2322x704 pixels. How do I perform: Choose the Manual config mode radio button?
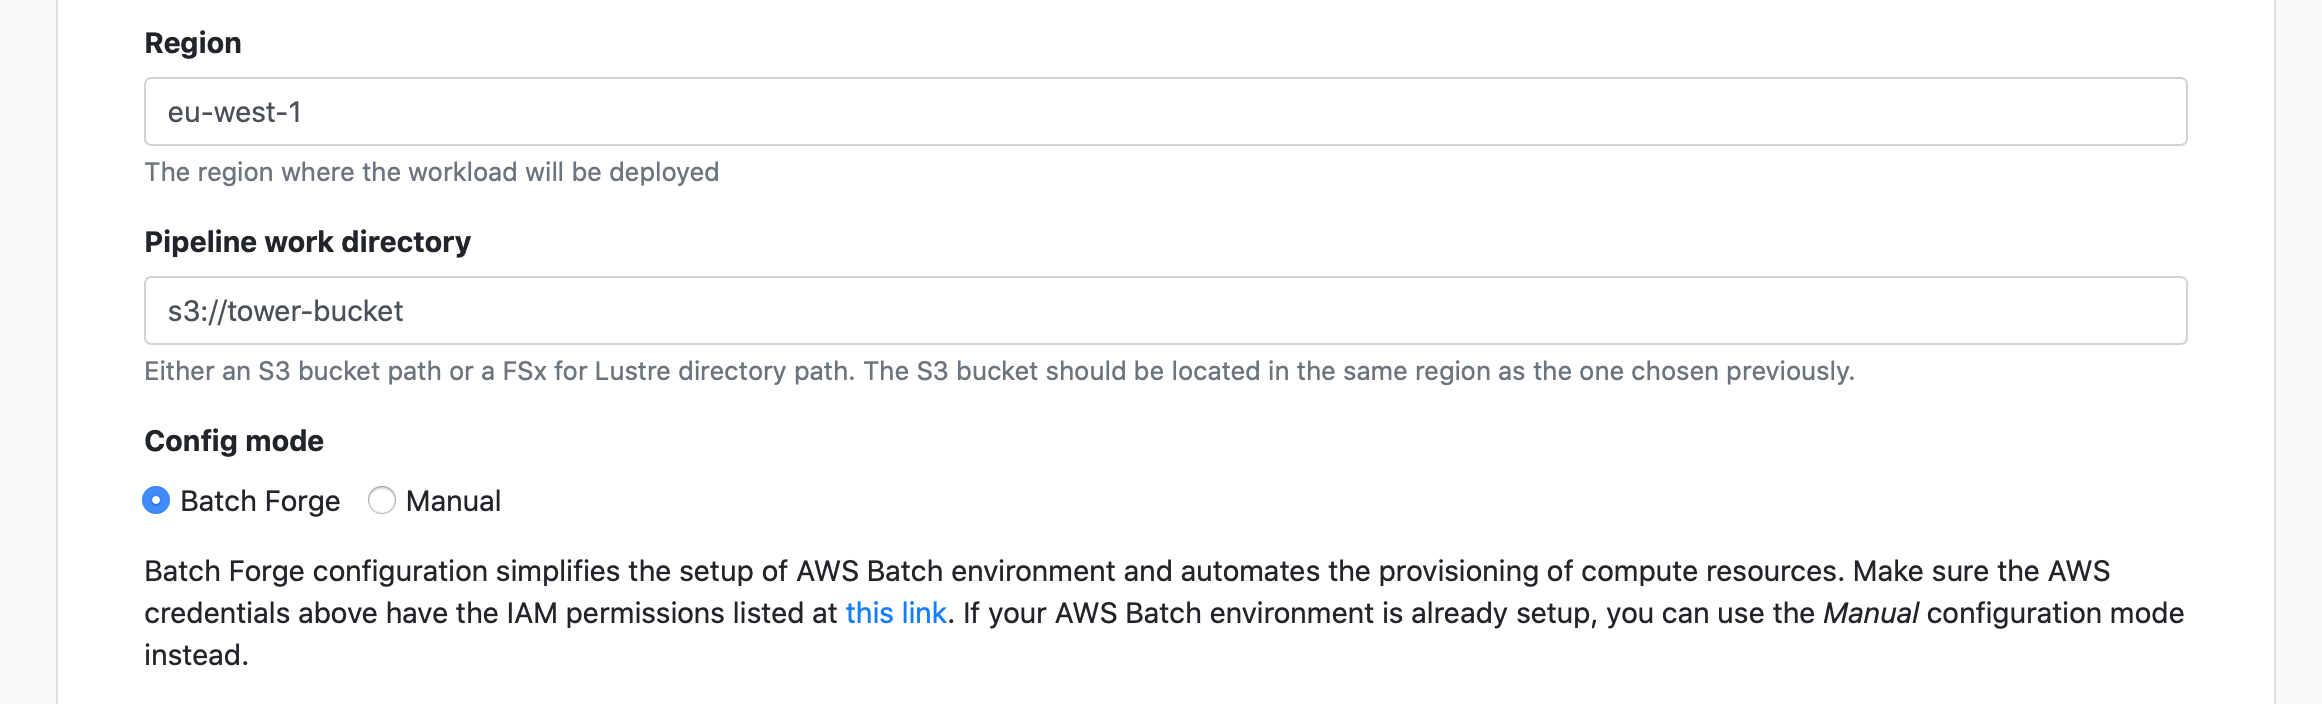coord(382,500)
